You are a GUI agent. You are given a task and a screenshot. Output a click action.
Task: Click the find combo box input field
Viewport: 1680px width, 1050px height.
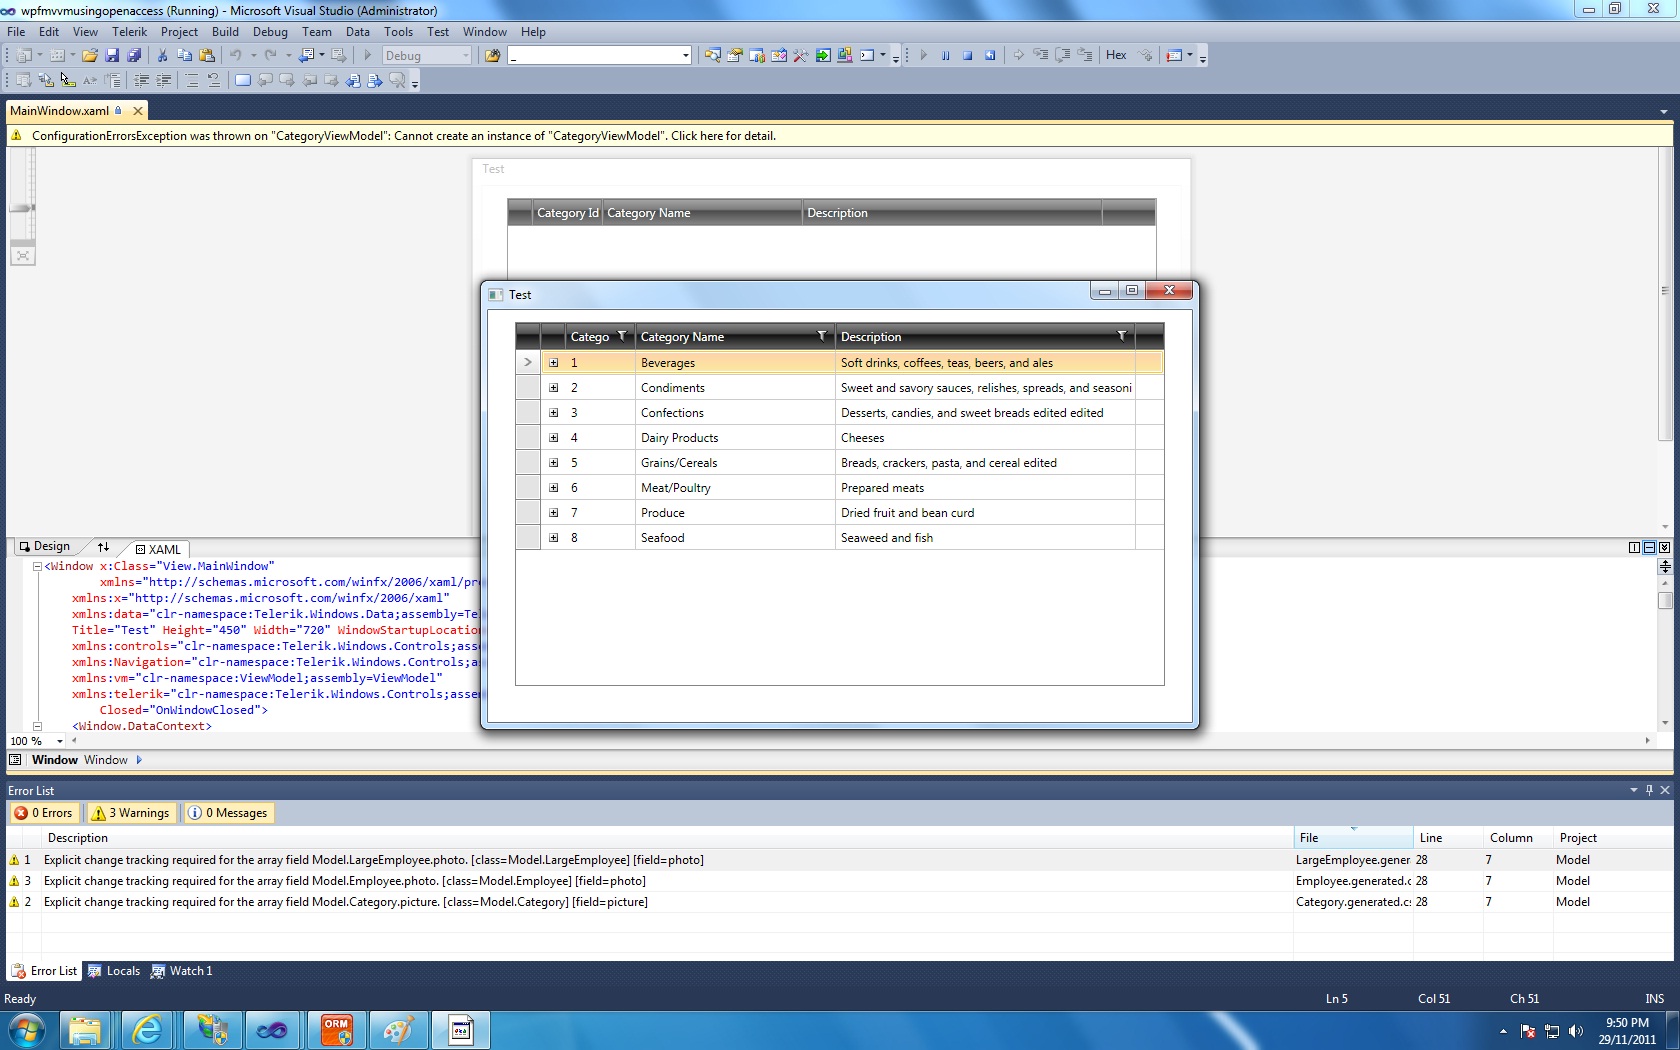tap(594, 56)
